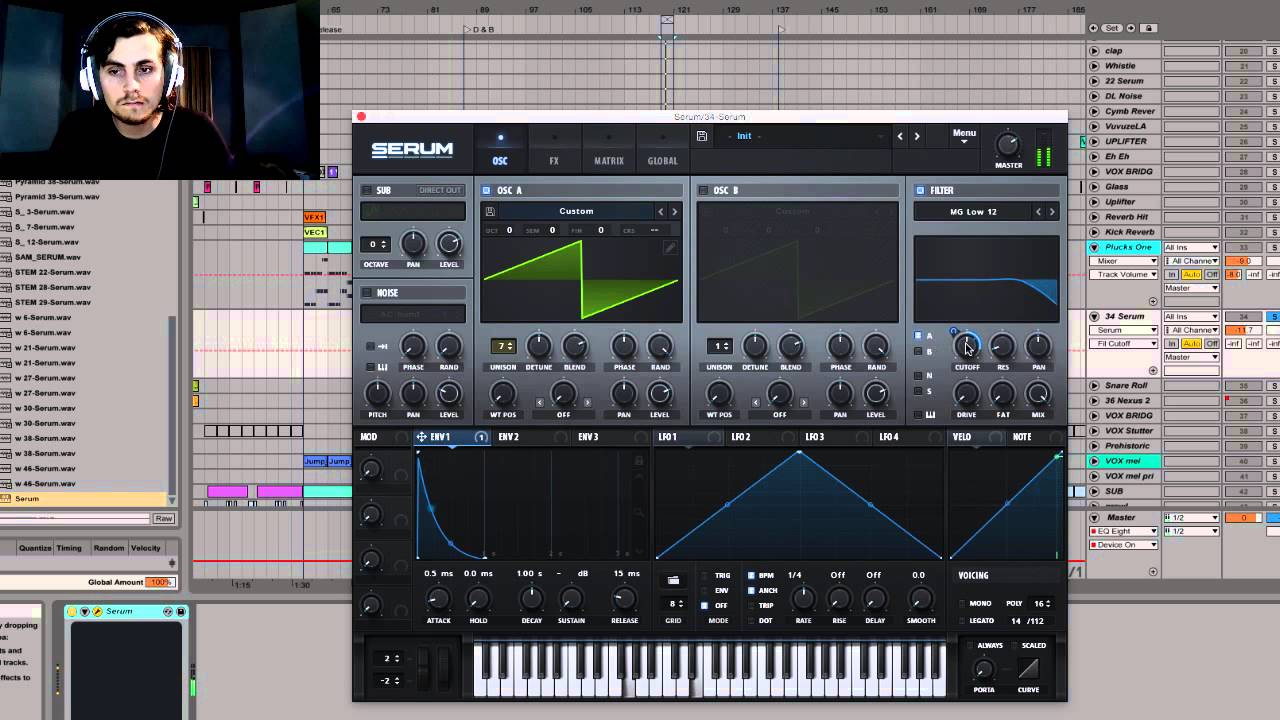Click the preset save disk icon
The image size is (1280, 720).
(702, 136)
